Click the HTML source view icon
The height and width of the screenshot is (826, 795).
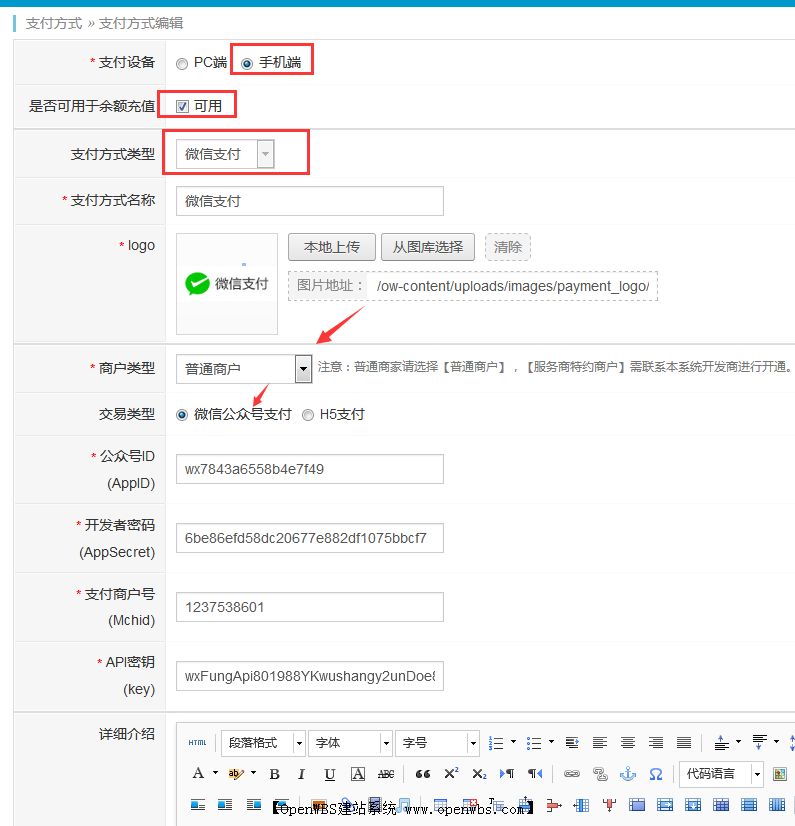coord(197,743)
